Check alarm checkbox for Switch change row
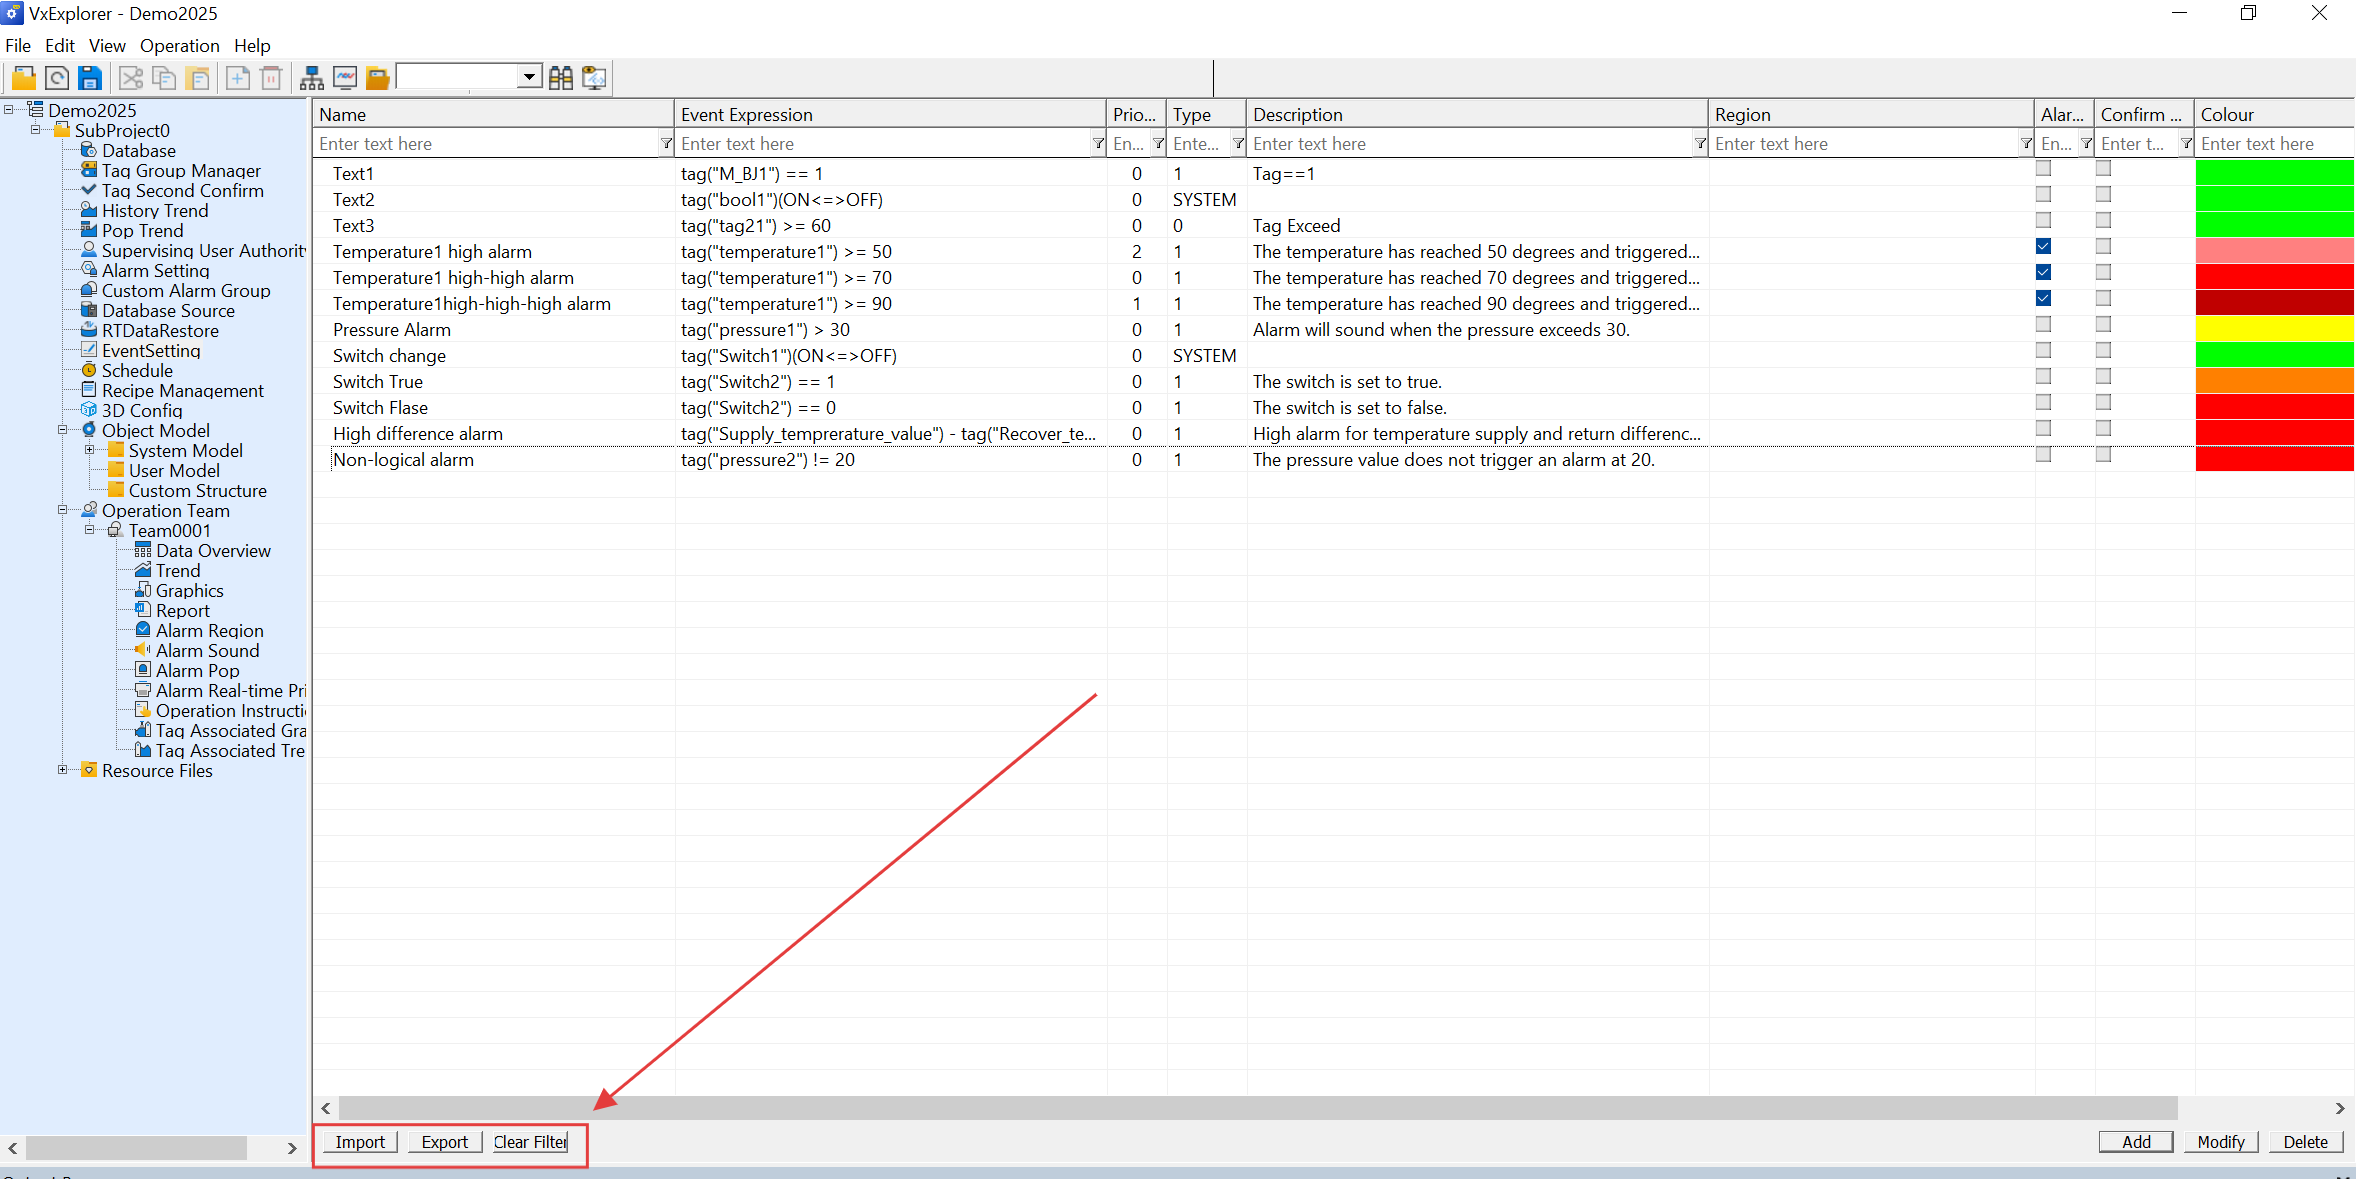The width and height of the screenshot is (2356, 1179). coord(2043,350)
